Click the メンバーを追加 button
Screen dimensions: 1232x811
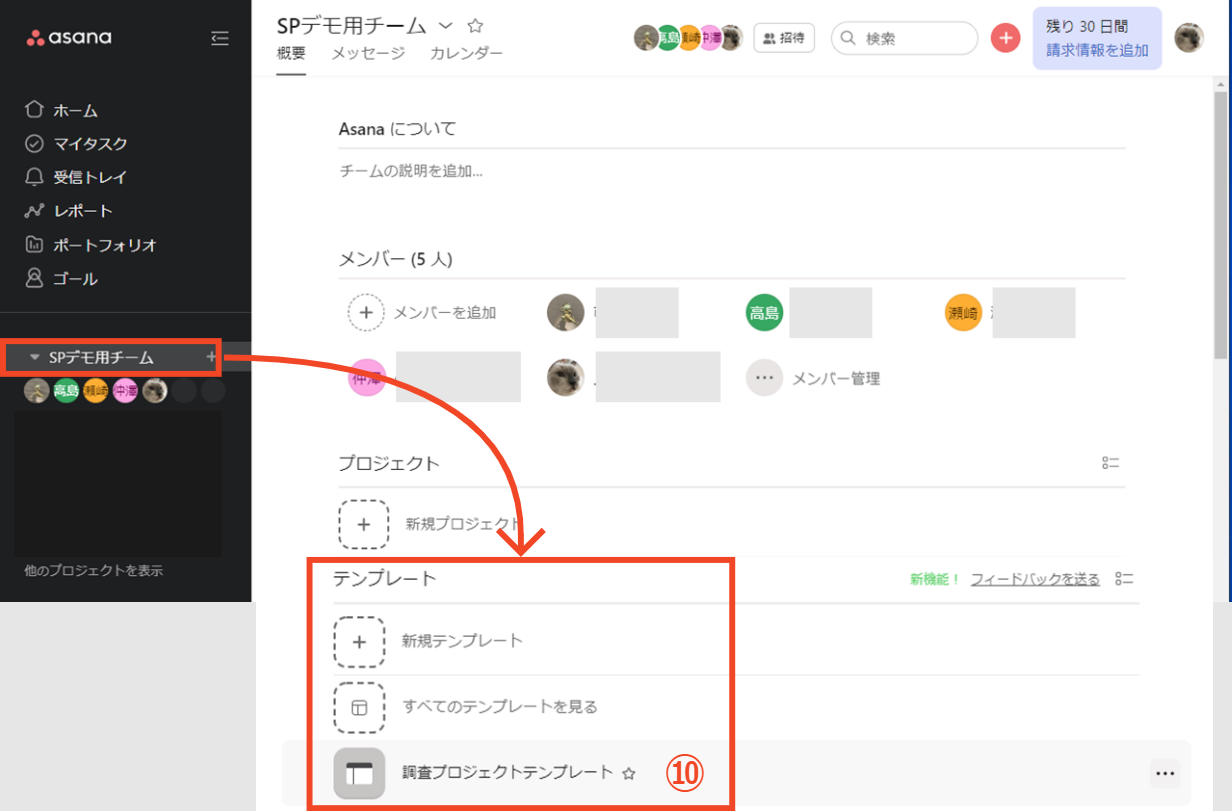click(x=422, y=313)
